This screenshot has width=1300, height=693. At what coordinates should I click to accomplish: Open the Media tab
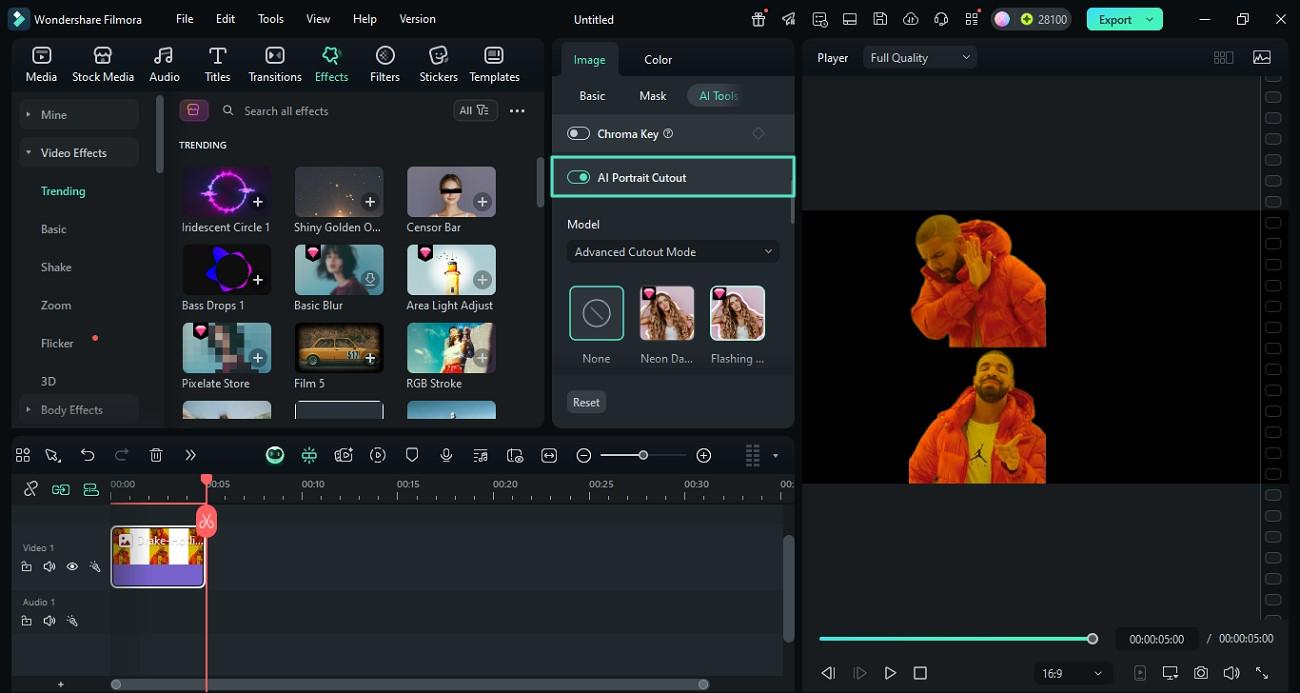point(41,64)
